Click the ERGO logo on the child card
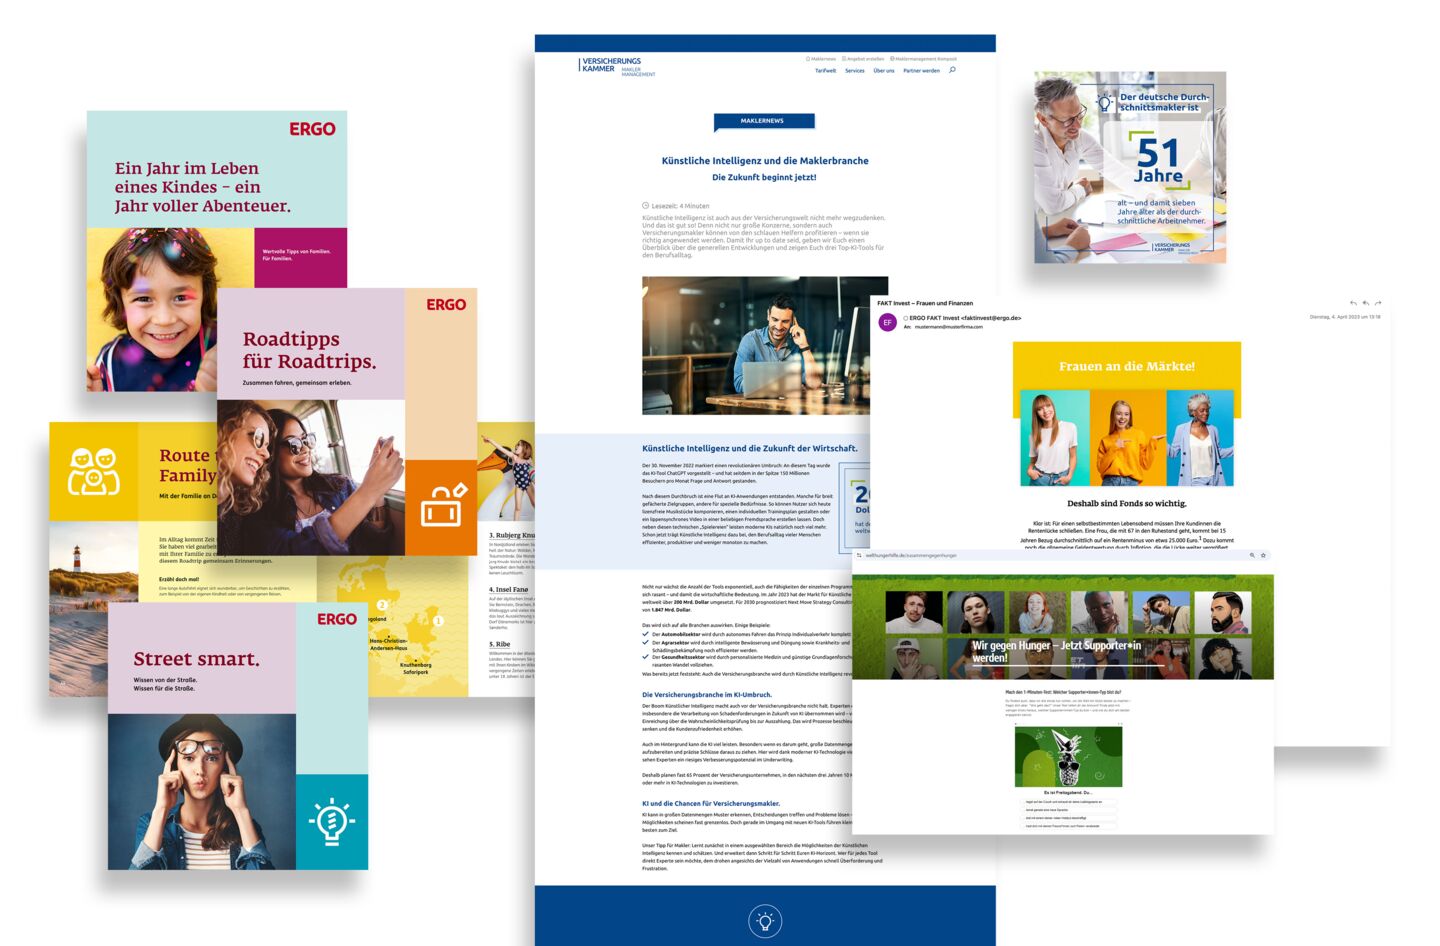Screen dimensions: 1440x946 [x=312, y=129]
